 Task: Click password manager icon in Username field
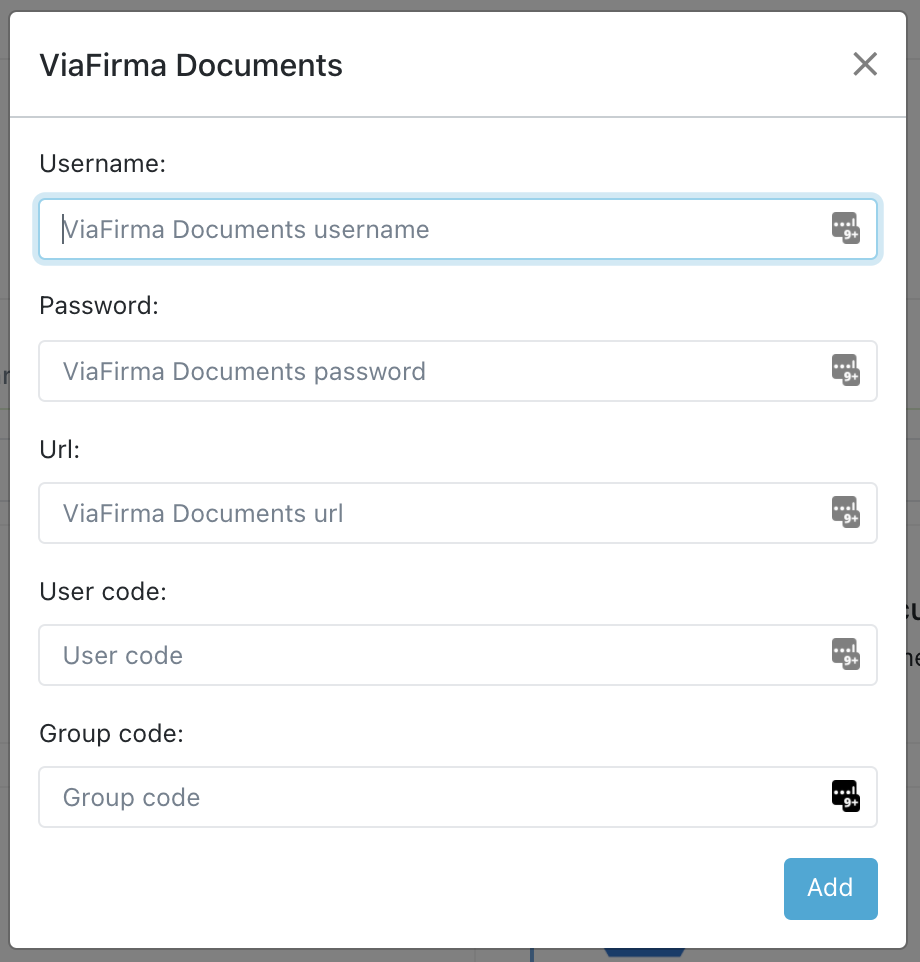coord(846,229)
